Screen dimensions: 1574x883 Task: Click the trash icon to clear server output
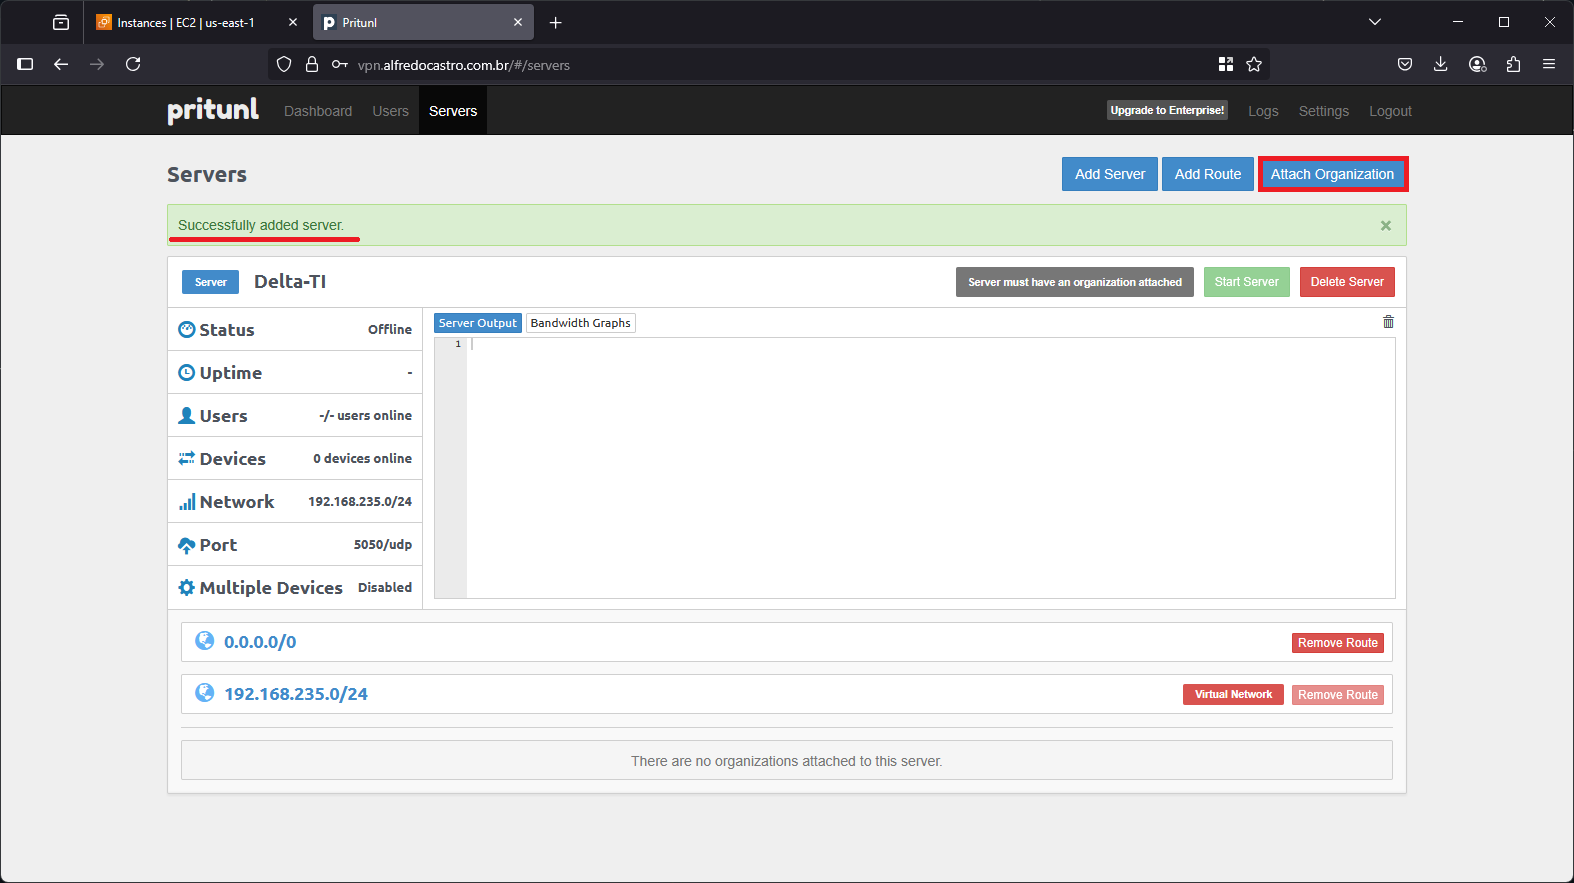[x=1388, y=321]
